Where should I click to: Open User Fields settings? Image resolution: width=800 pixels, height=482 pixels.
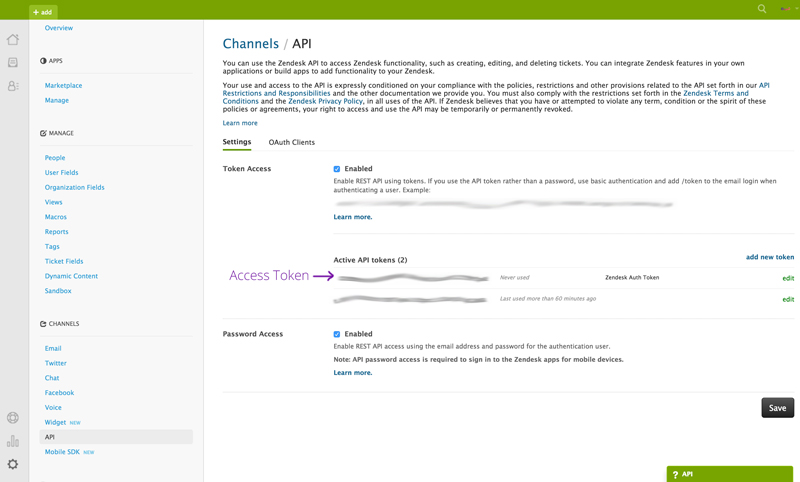click(61, 173)
